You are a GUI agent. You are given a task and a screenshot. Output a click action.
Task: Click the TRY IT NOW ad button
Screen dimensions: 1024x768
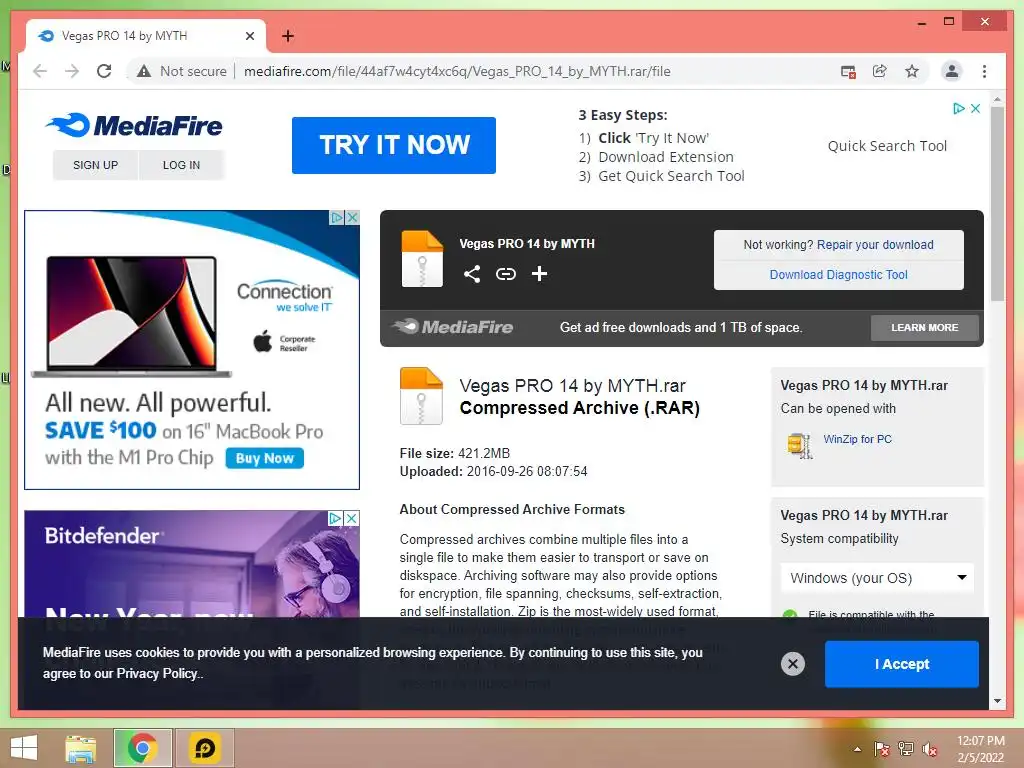(x=394, y=145)
